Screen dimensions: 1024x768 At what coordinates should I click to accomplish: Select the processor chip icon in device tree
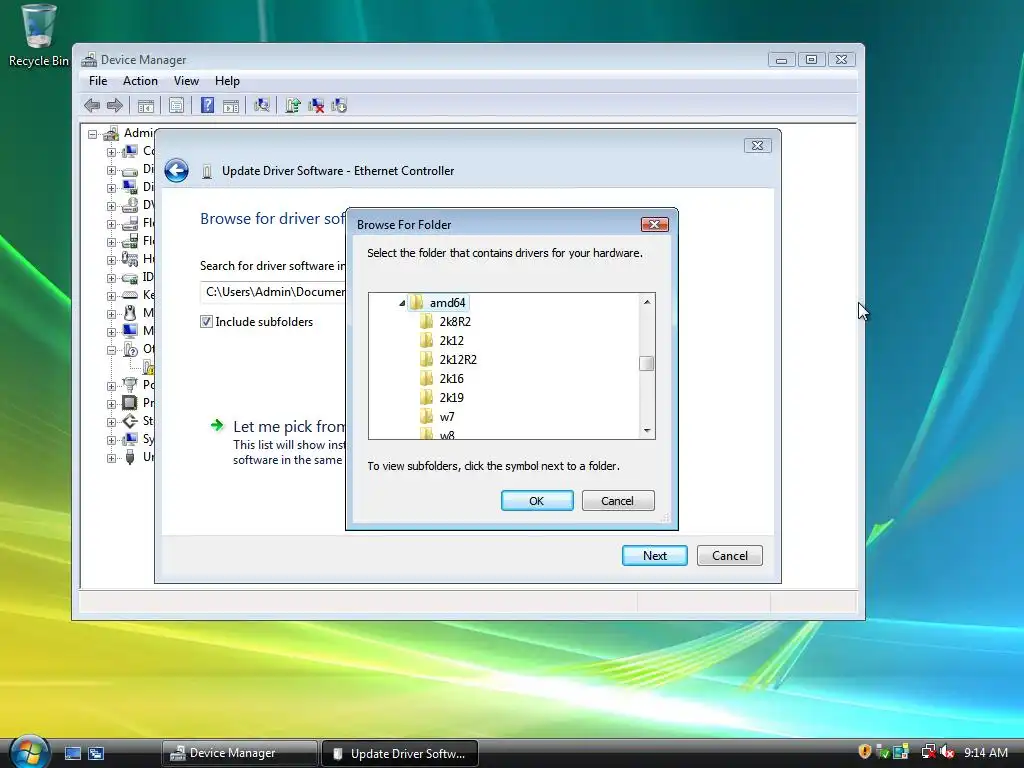pyautogui.click(x=130, y=402)
